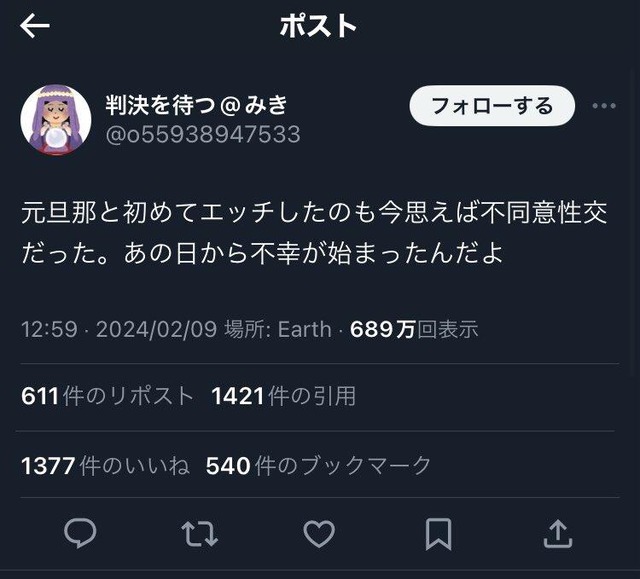Select the post body text

click(x=314, y=233)
